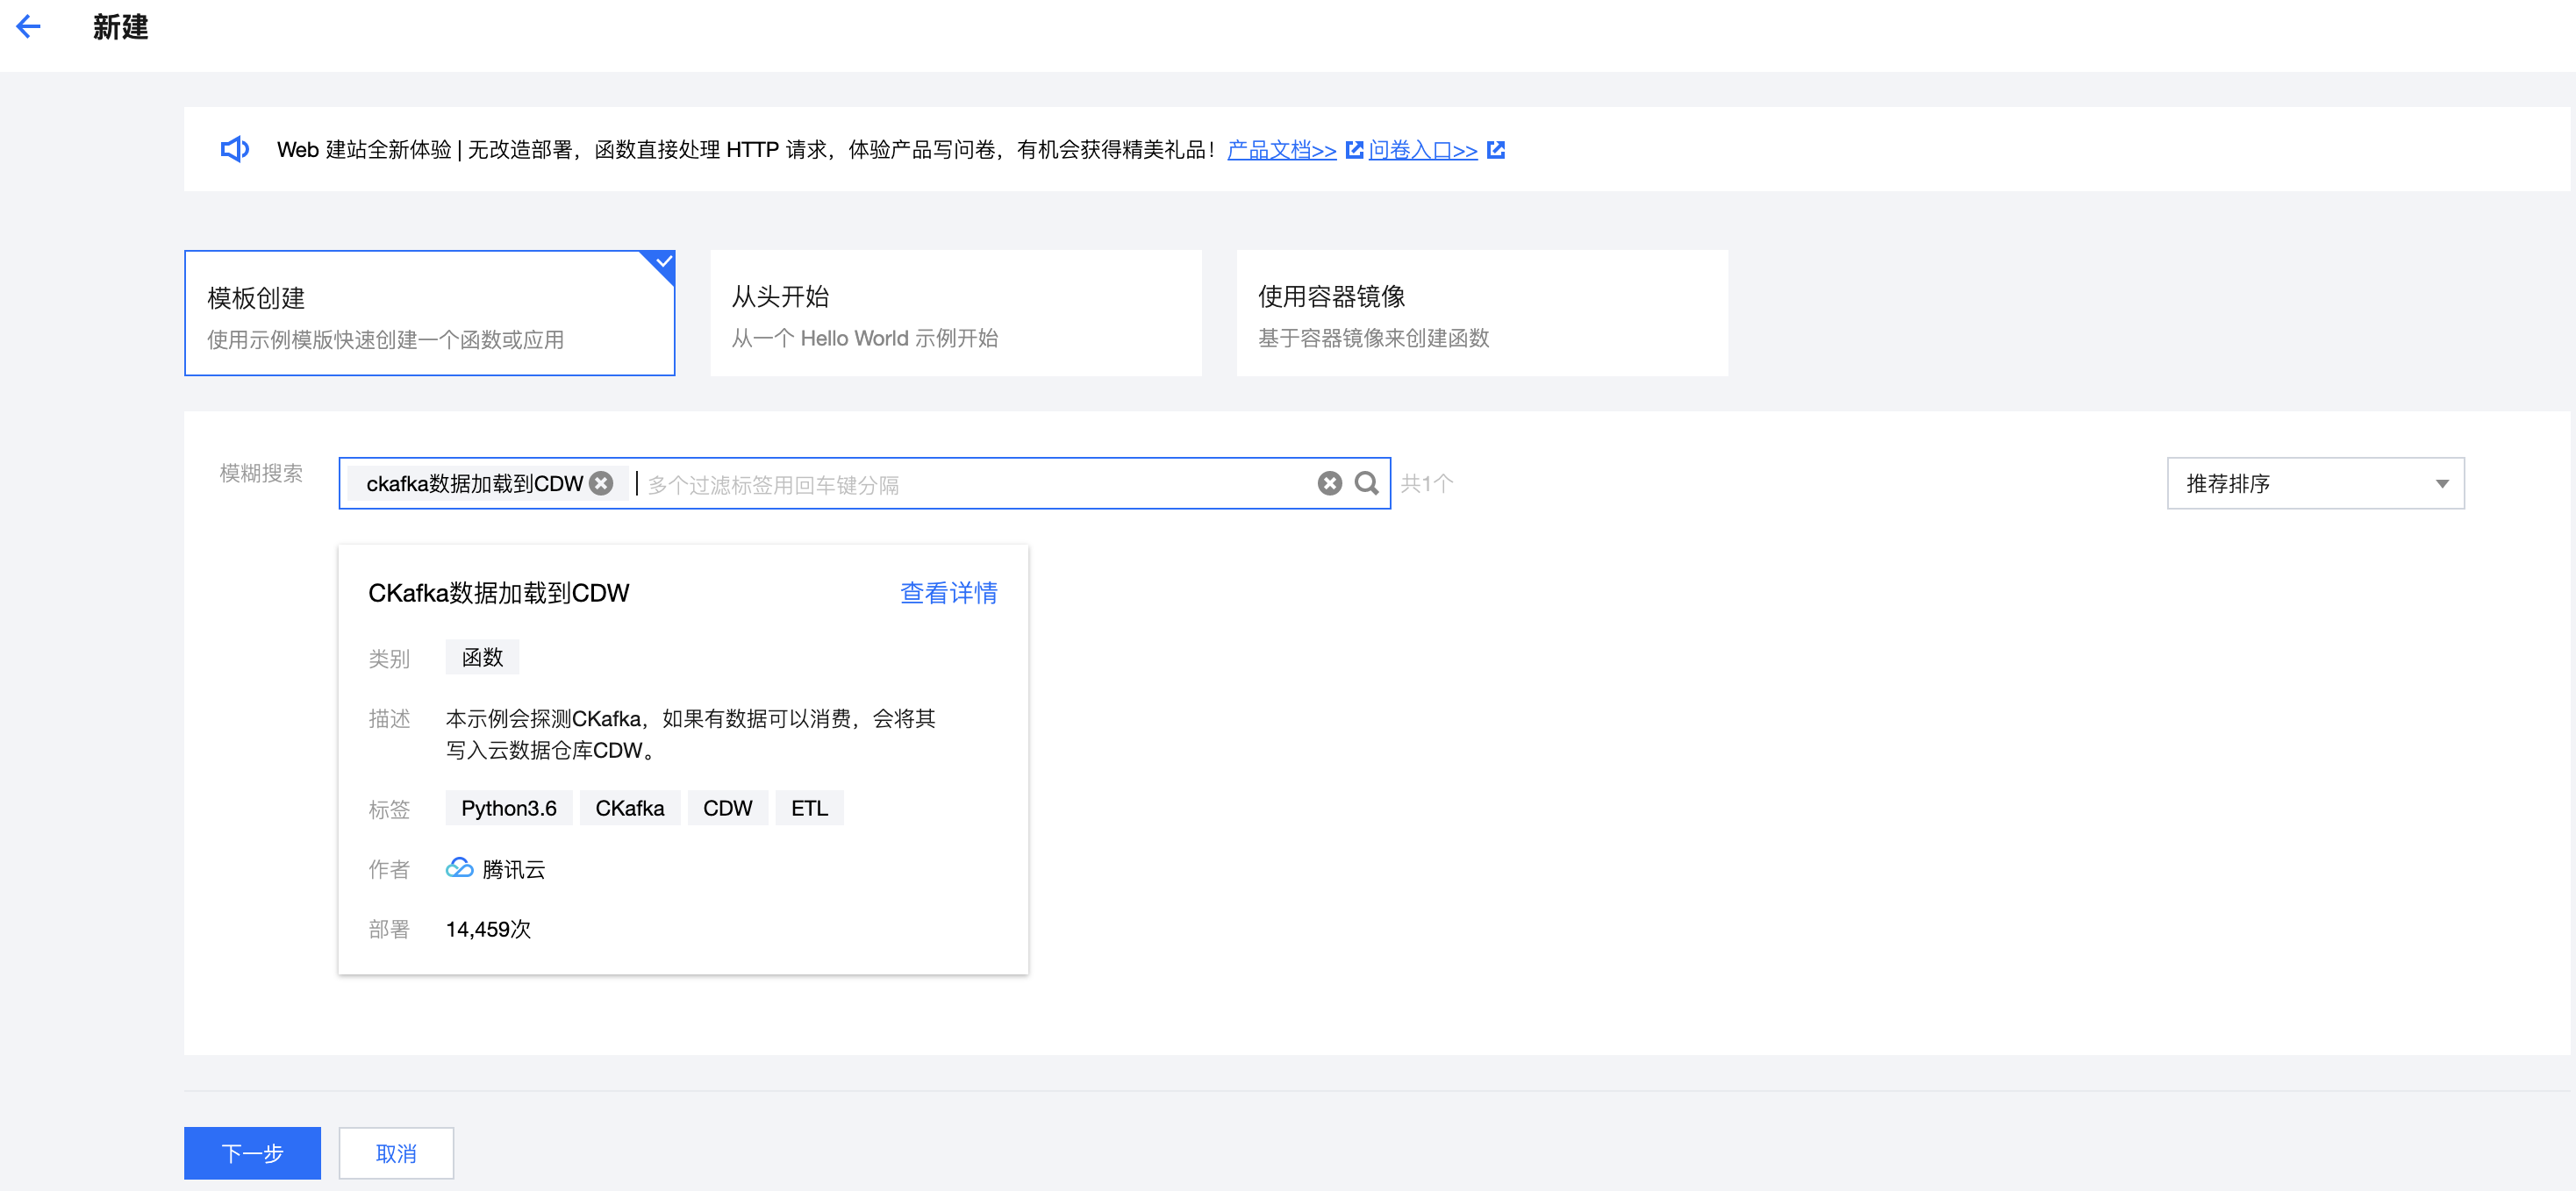Click the 下一步 button
The height and width of the screenshot is (1191, 2576).
coord(252,1153)
